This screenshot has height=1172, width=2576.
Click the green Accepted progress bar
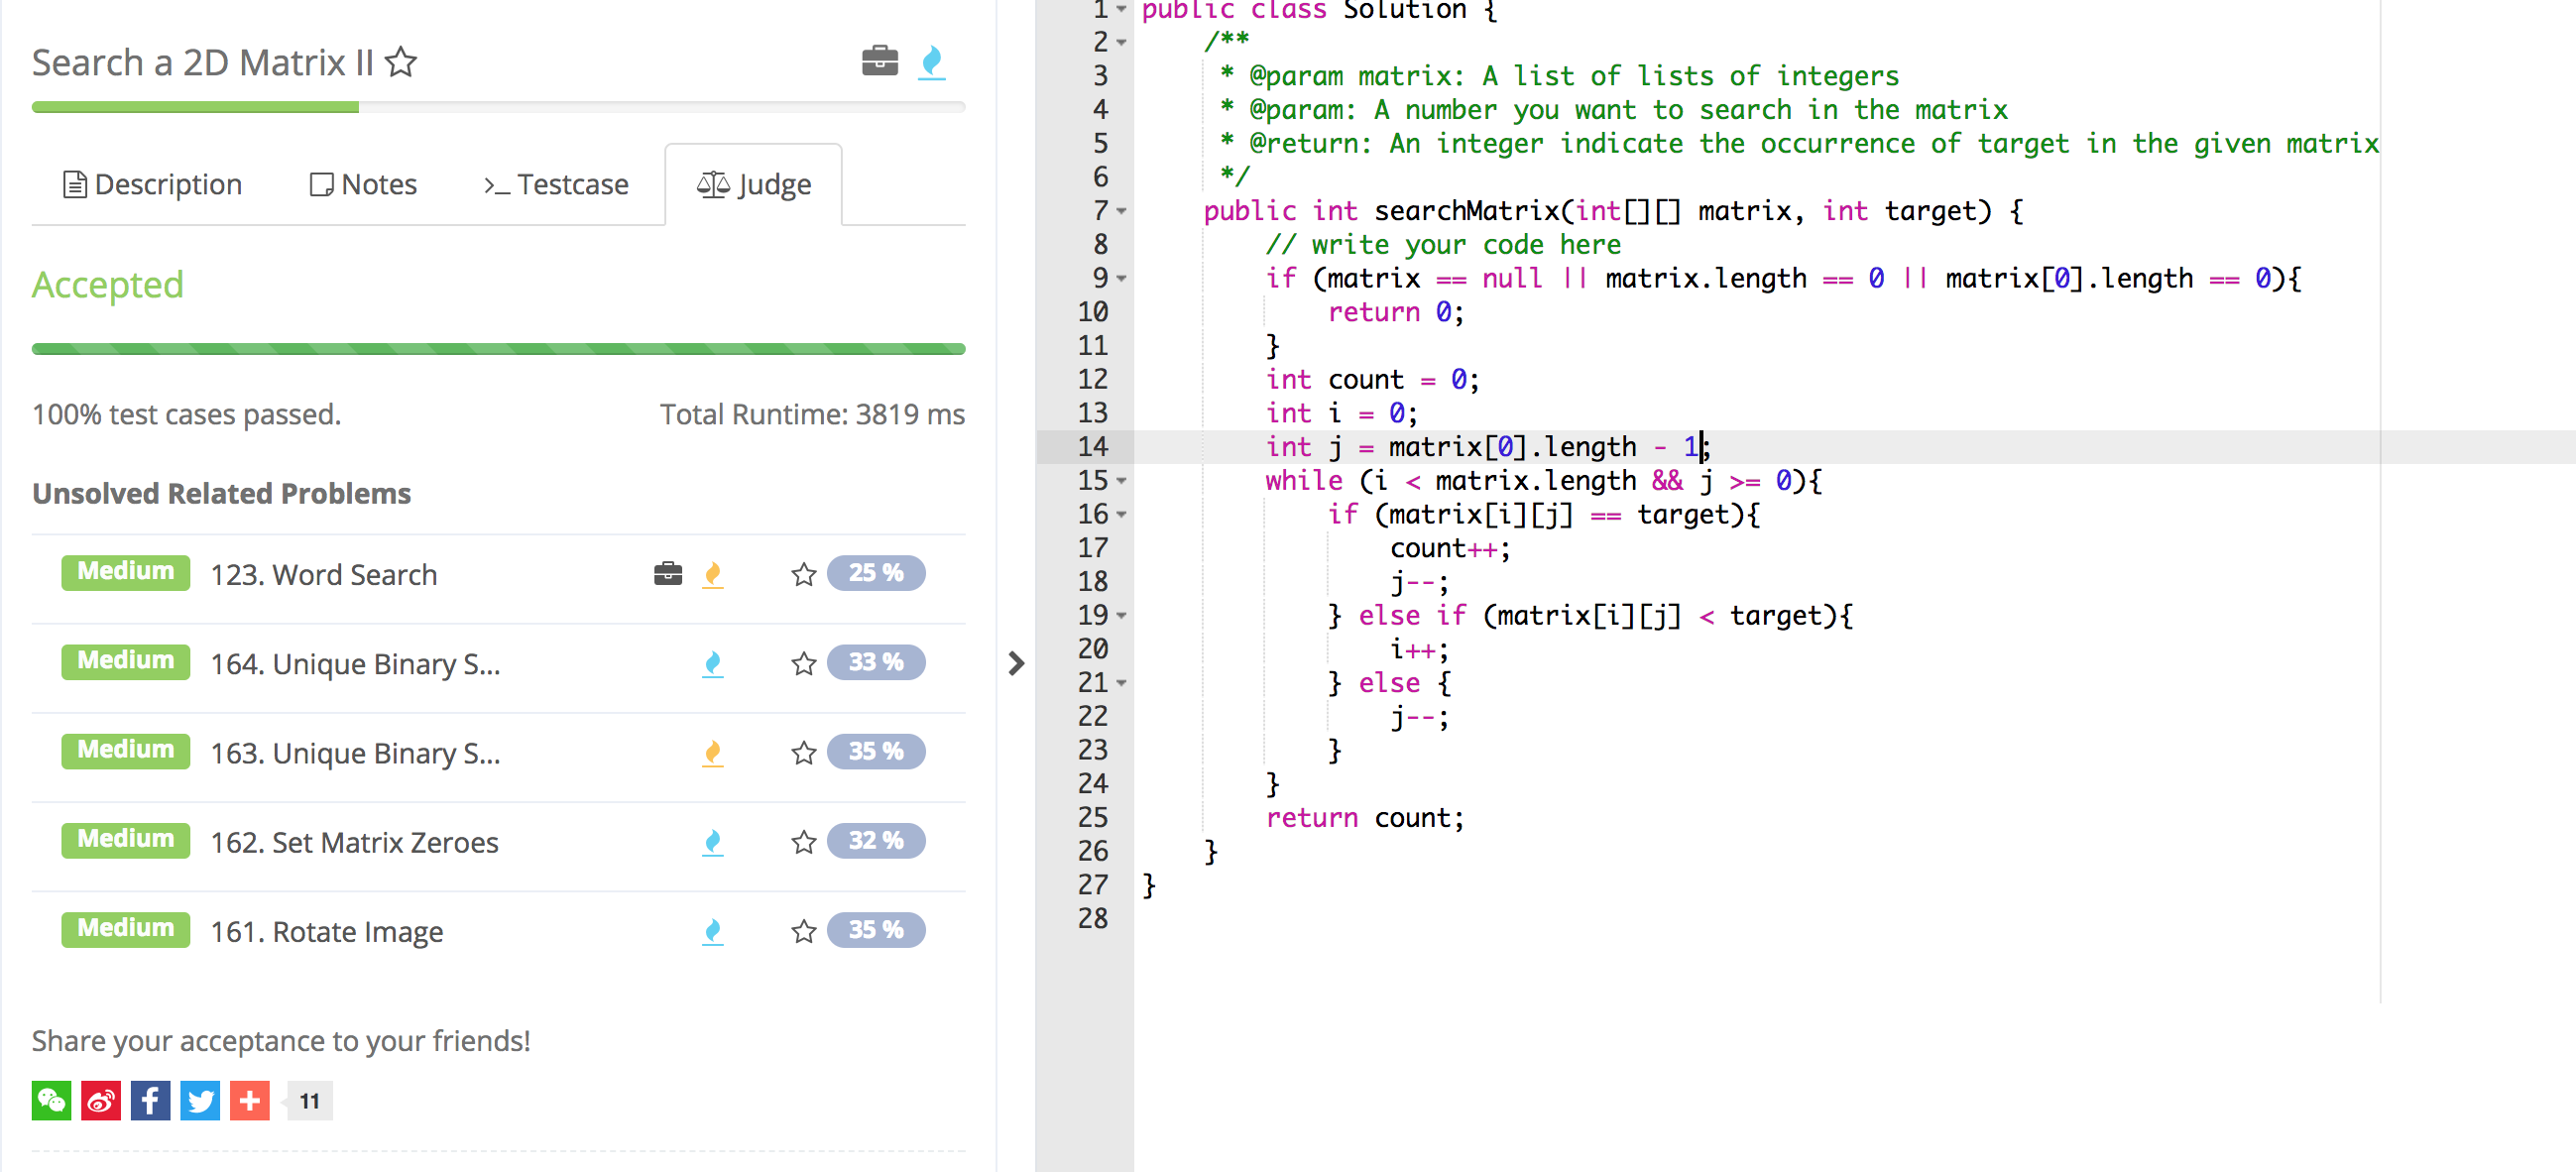coord(498,349)
